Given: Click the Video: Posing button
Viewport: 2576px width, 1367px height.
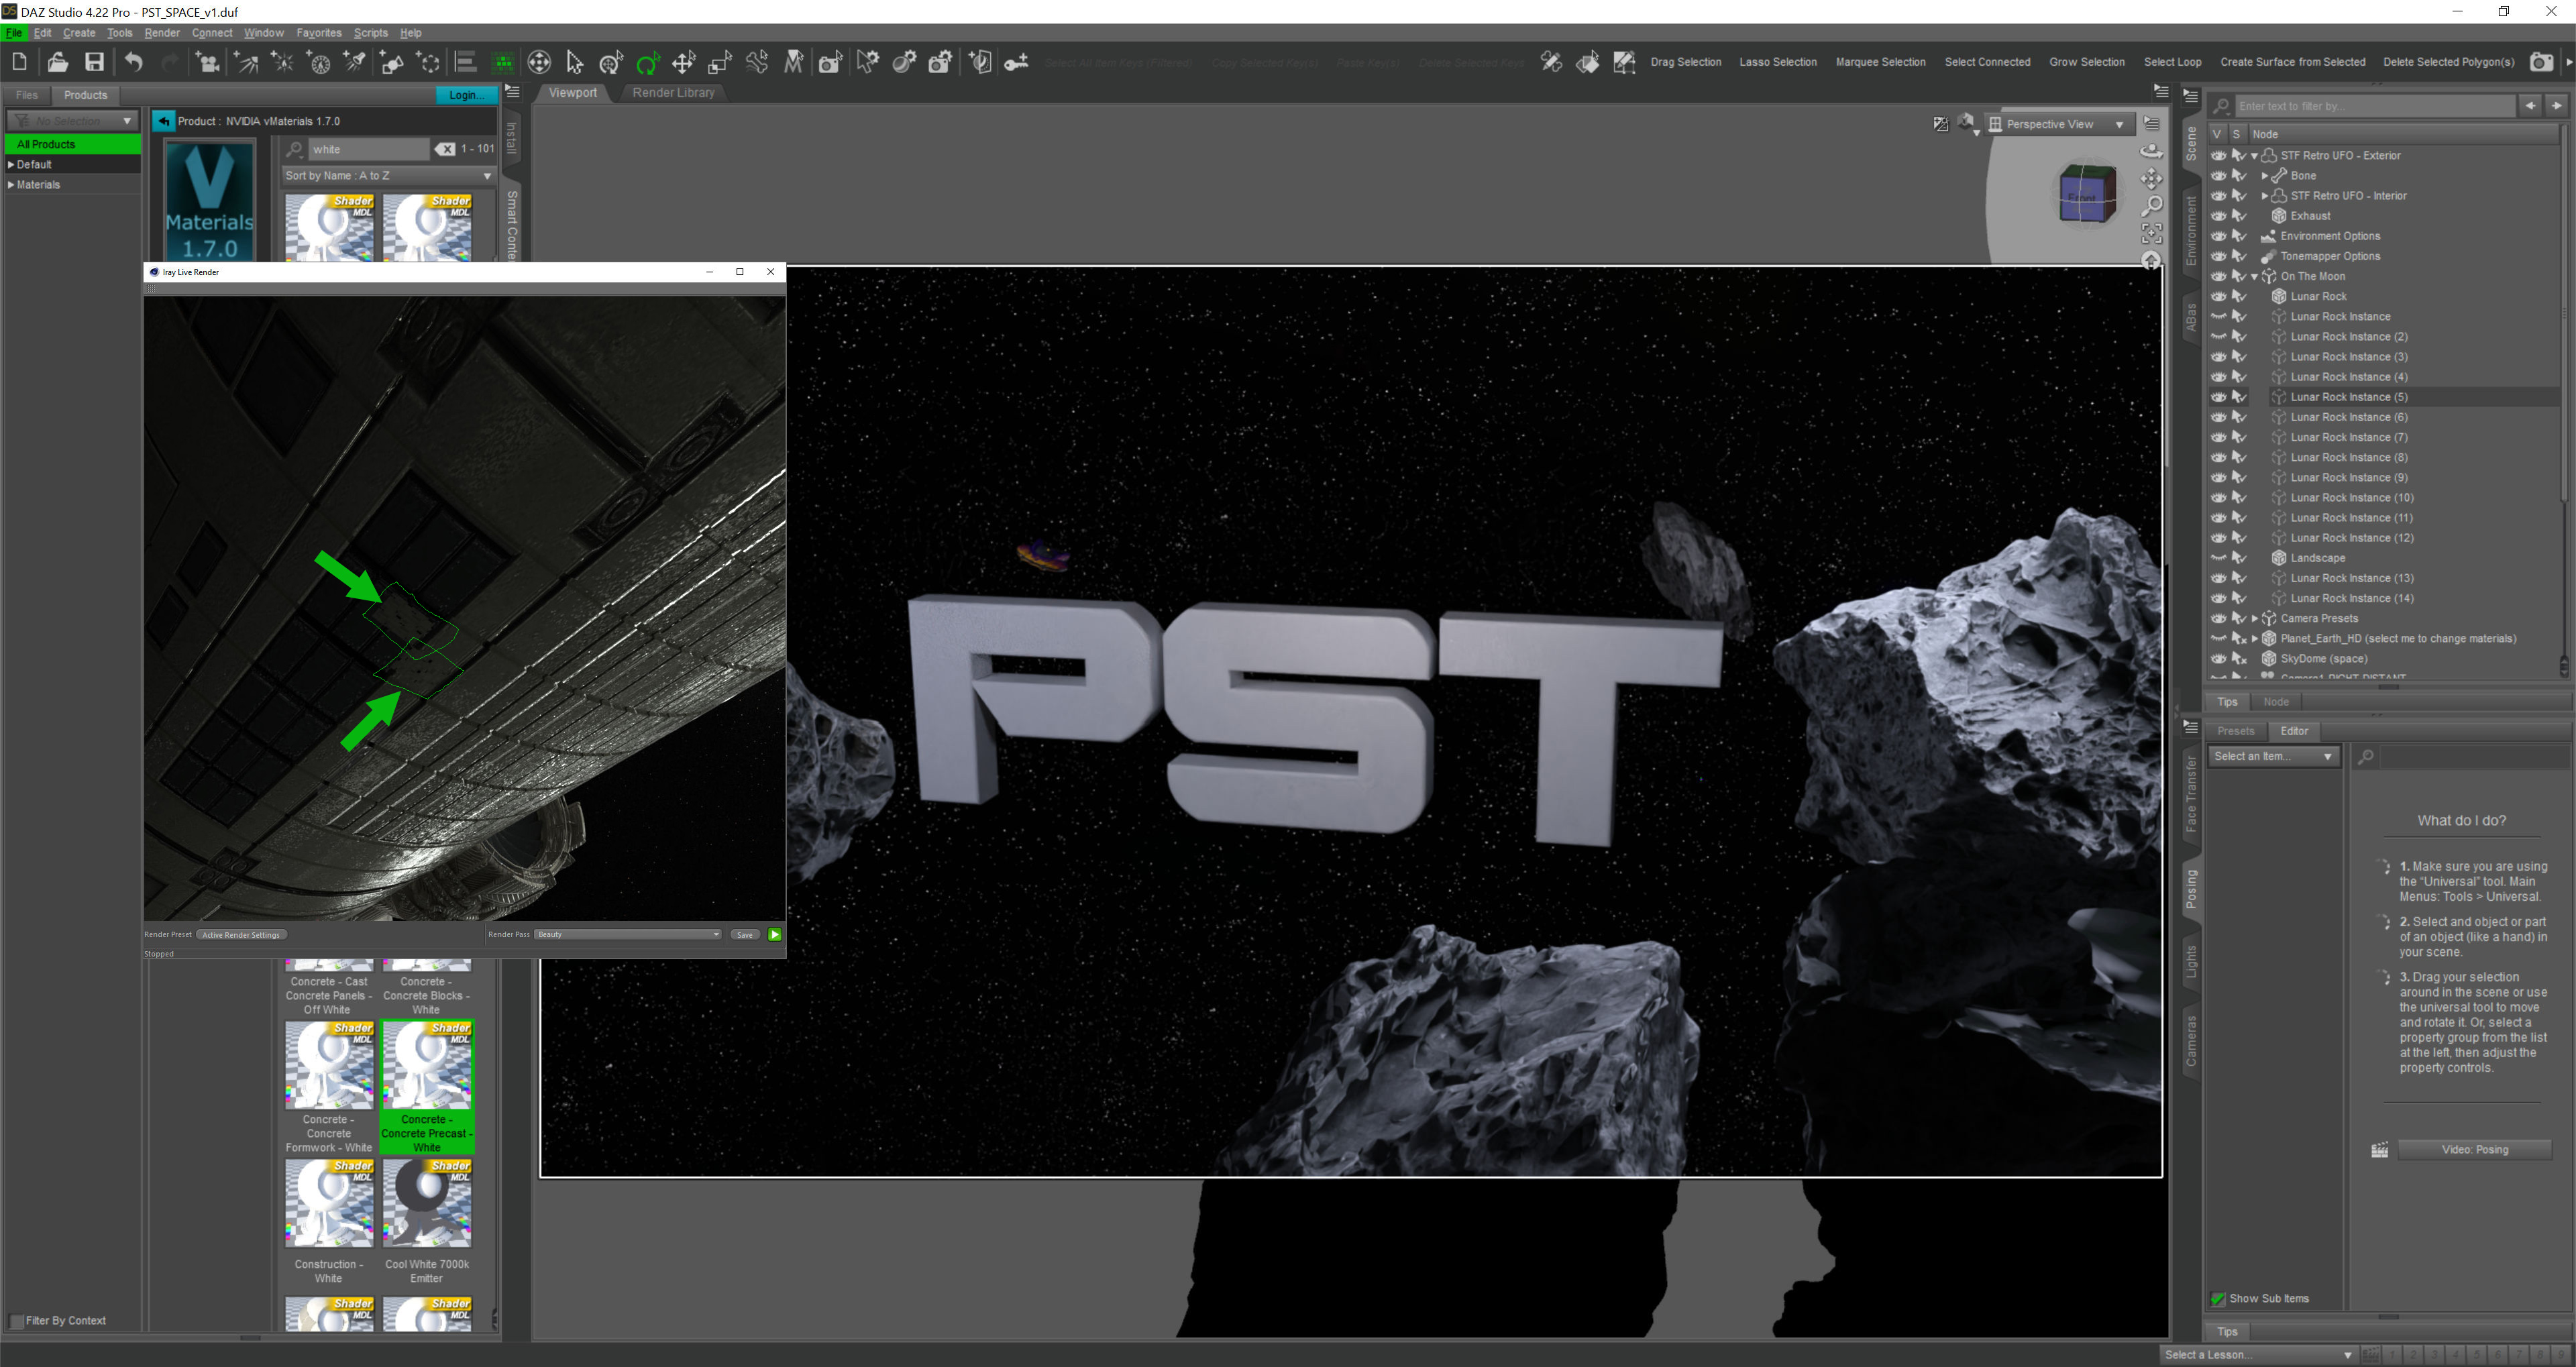Looking at the screenshot, I should pyautogui.click(x=2474, y=1149).
